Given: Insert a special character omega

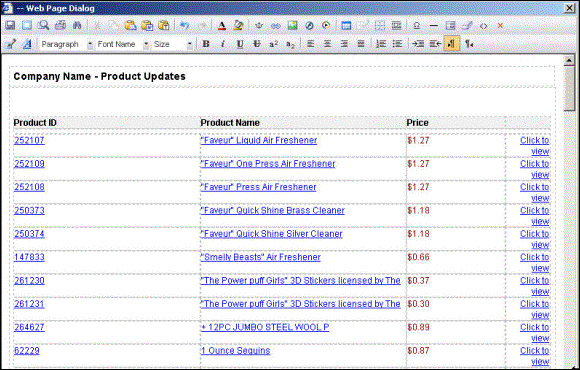Looking at the screenshot, I should click(x=417, y=26).
